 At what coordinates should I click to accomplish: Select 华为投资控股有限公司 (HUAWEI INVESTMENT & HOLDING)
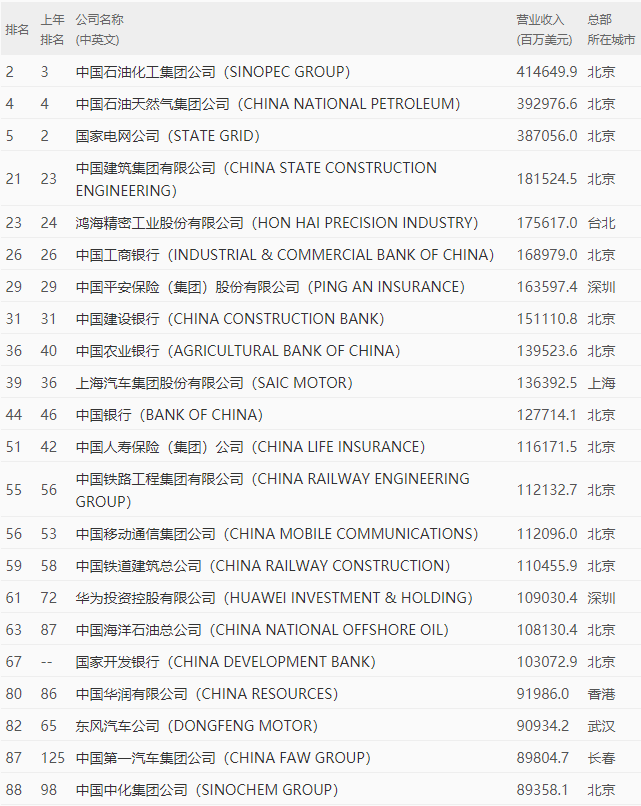[x=274, y=597]
